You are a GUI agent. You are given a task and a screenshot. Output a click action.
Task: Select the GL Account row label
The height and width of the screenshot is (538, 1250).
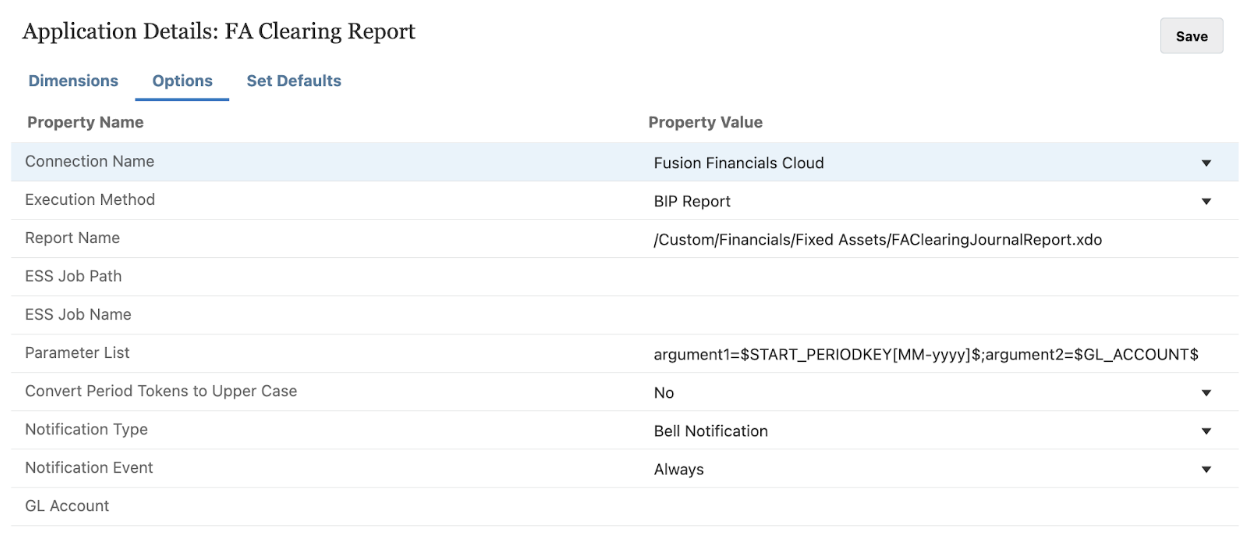(x=67, y=506)
